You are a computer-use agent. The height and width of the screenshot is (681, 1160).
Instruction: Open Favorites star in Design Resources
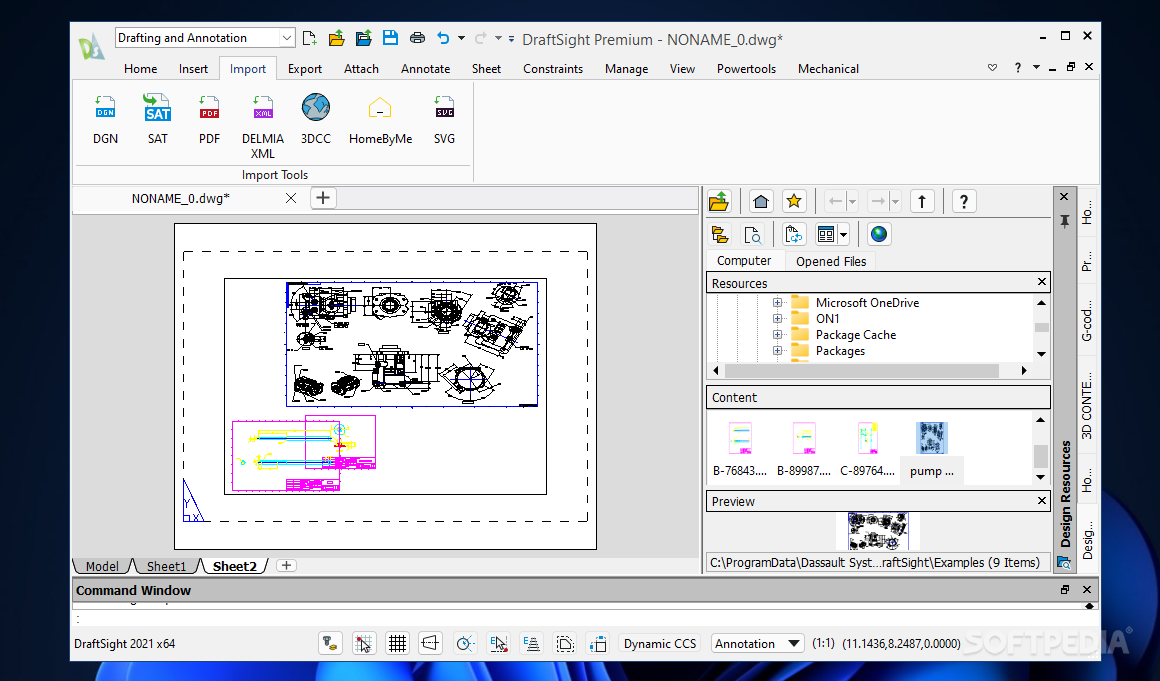coord(794,201)
